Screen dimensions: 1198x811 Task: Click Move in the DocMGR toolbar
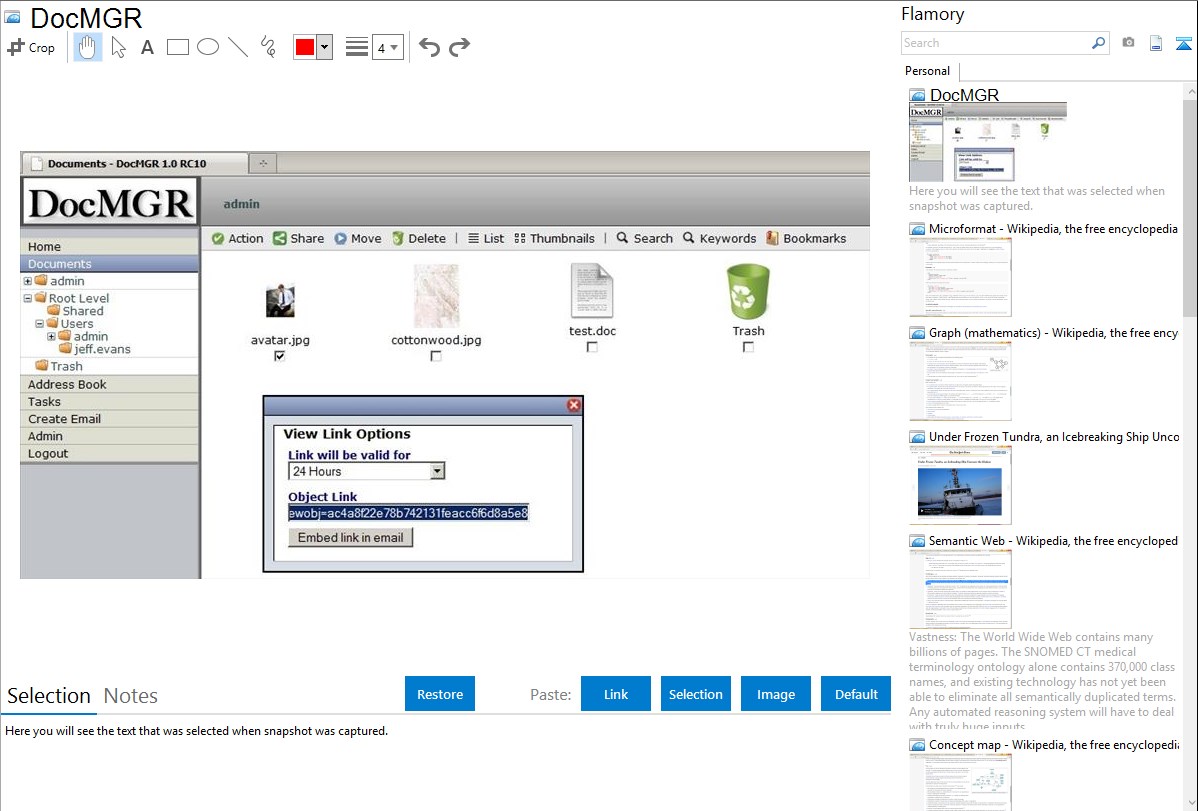tap(358, 238)
